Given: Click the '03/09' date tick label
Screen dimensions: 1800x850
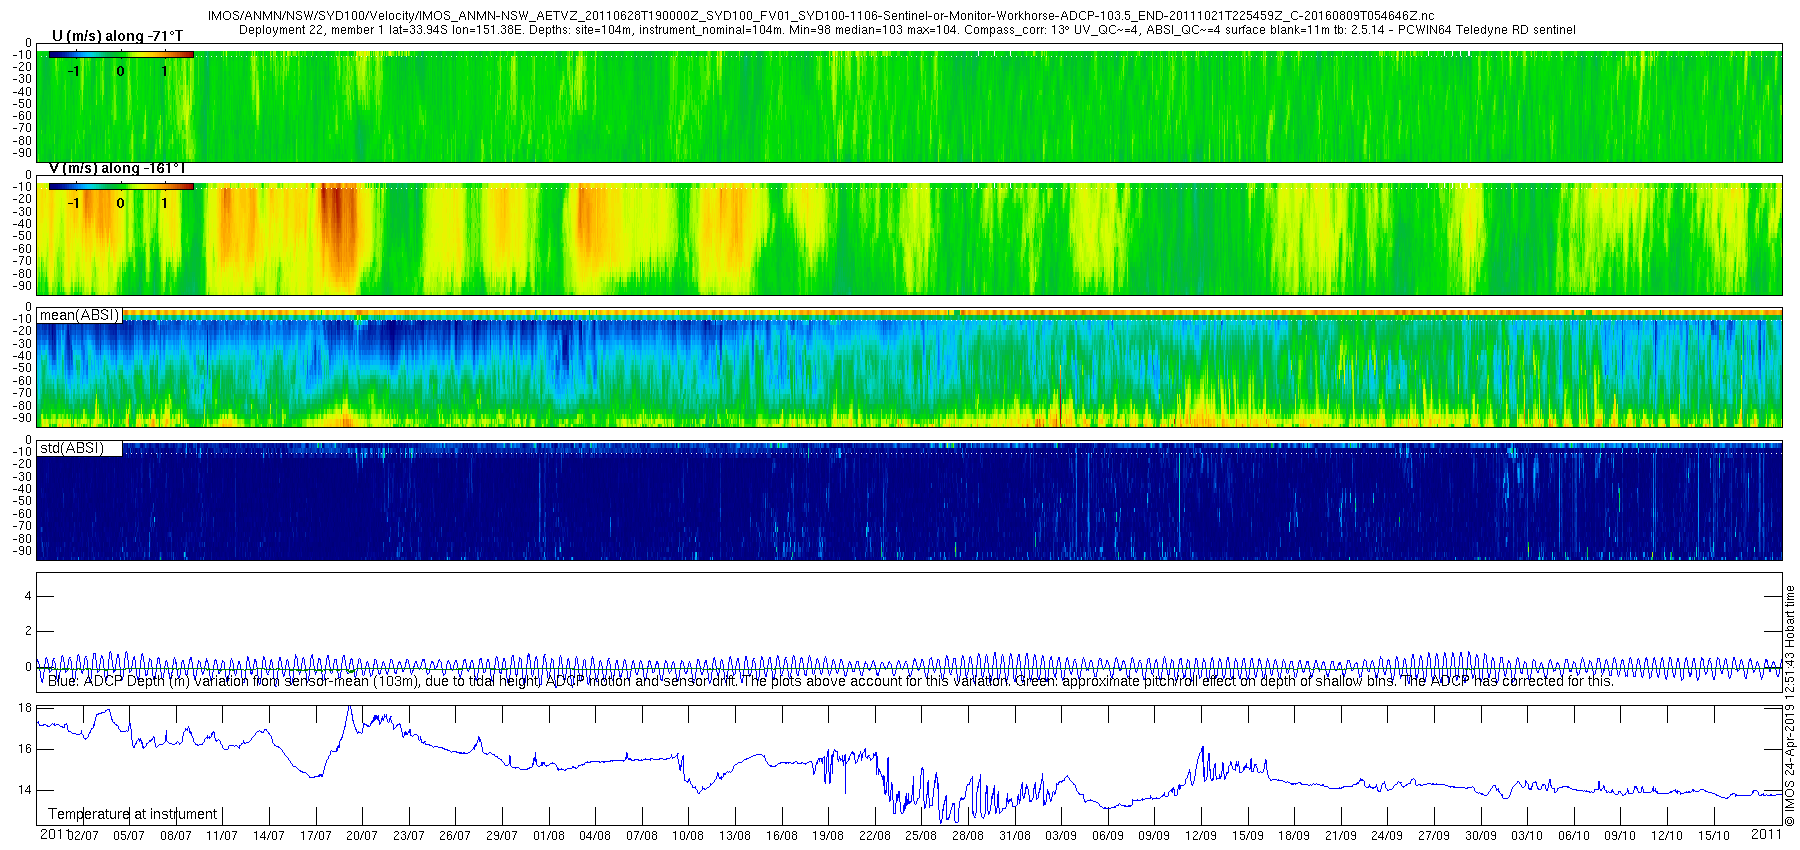Looking at the screenshot, I should [x=1061, y=836].
